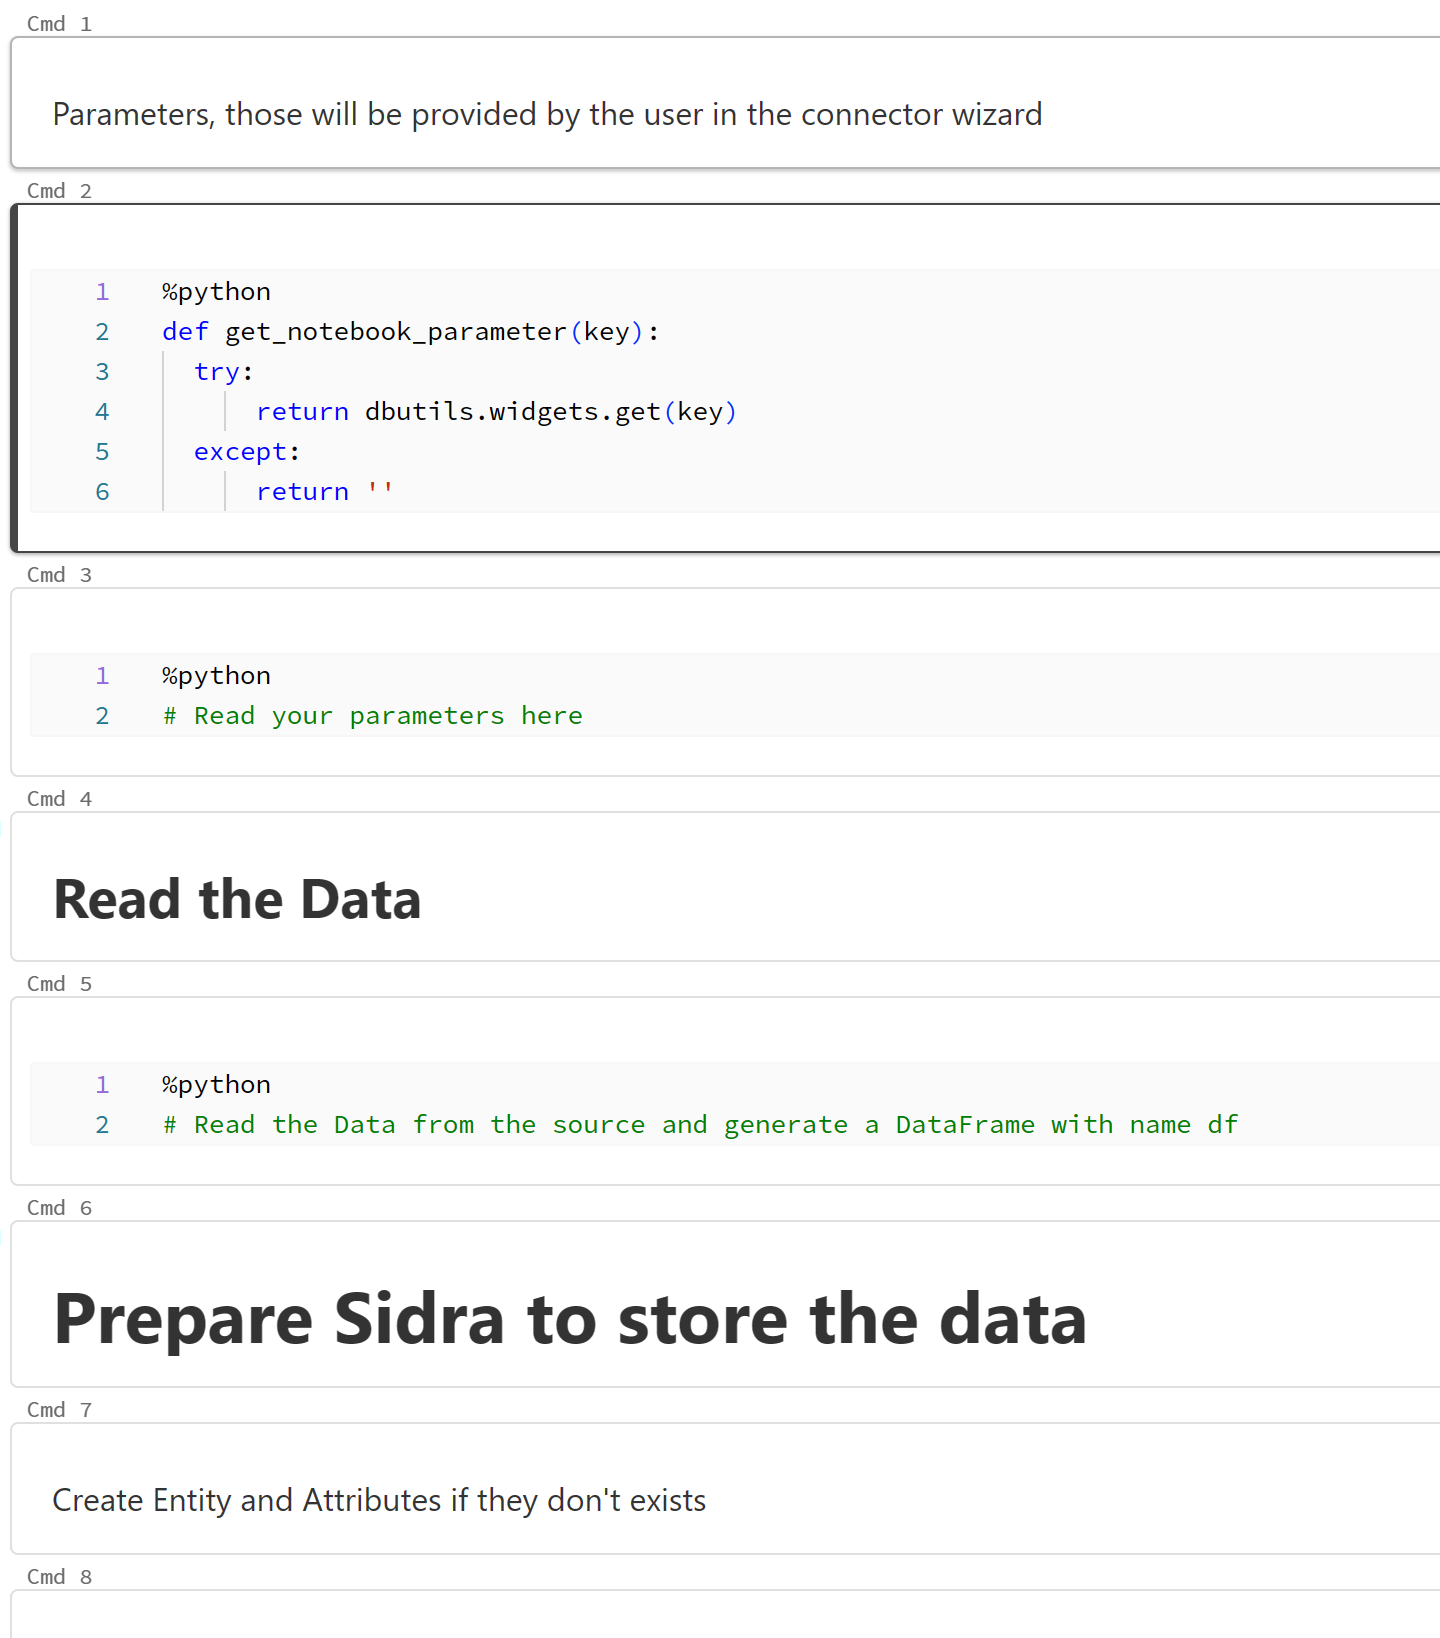Viewport: 1440px width, 1638px height.
Task: Place cursor on the except: line
Action: point(246,452)
